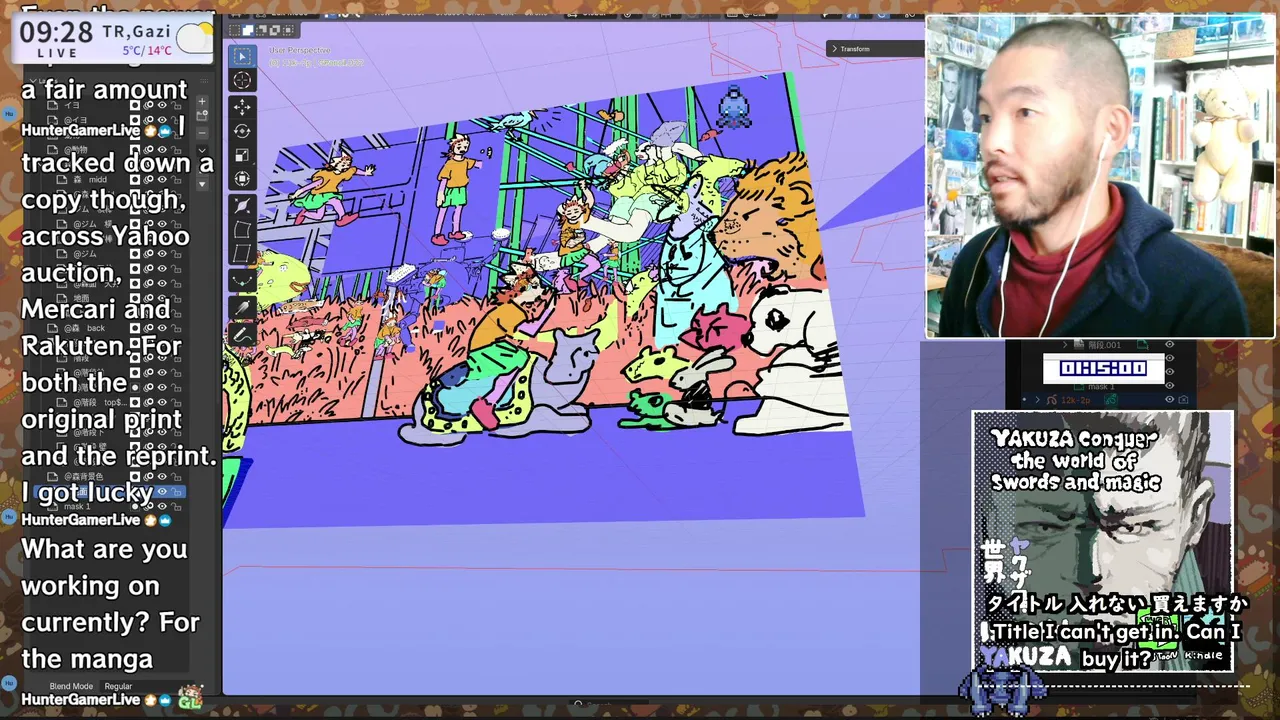Image resolution: width=1280 pixels, height=720 pixels.
Task: Select the Select Box tool
Action: point(242,56)
